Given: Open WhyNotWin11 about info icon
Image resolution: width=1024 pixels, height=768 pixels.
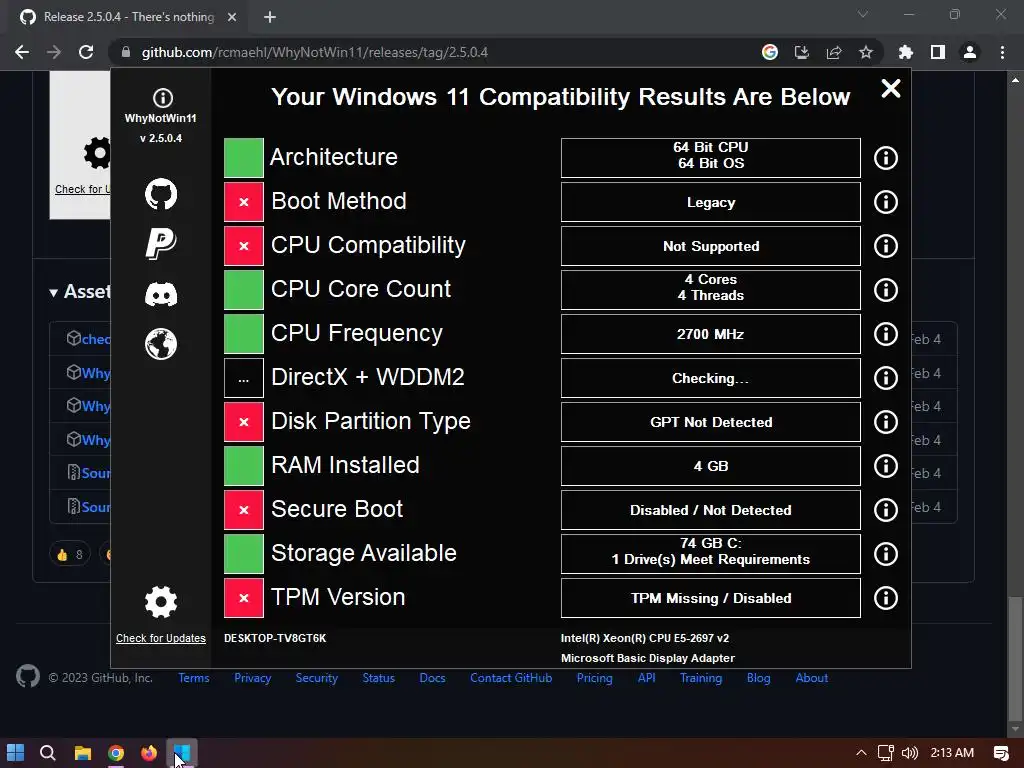Looking at the screenshot, I should point(163,98).
